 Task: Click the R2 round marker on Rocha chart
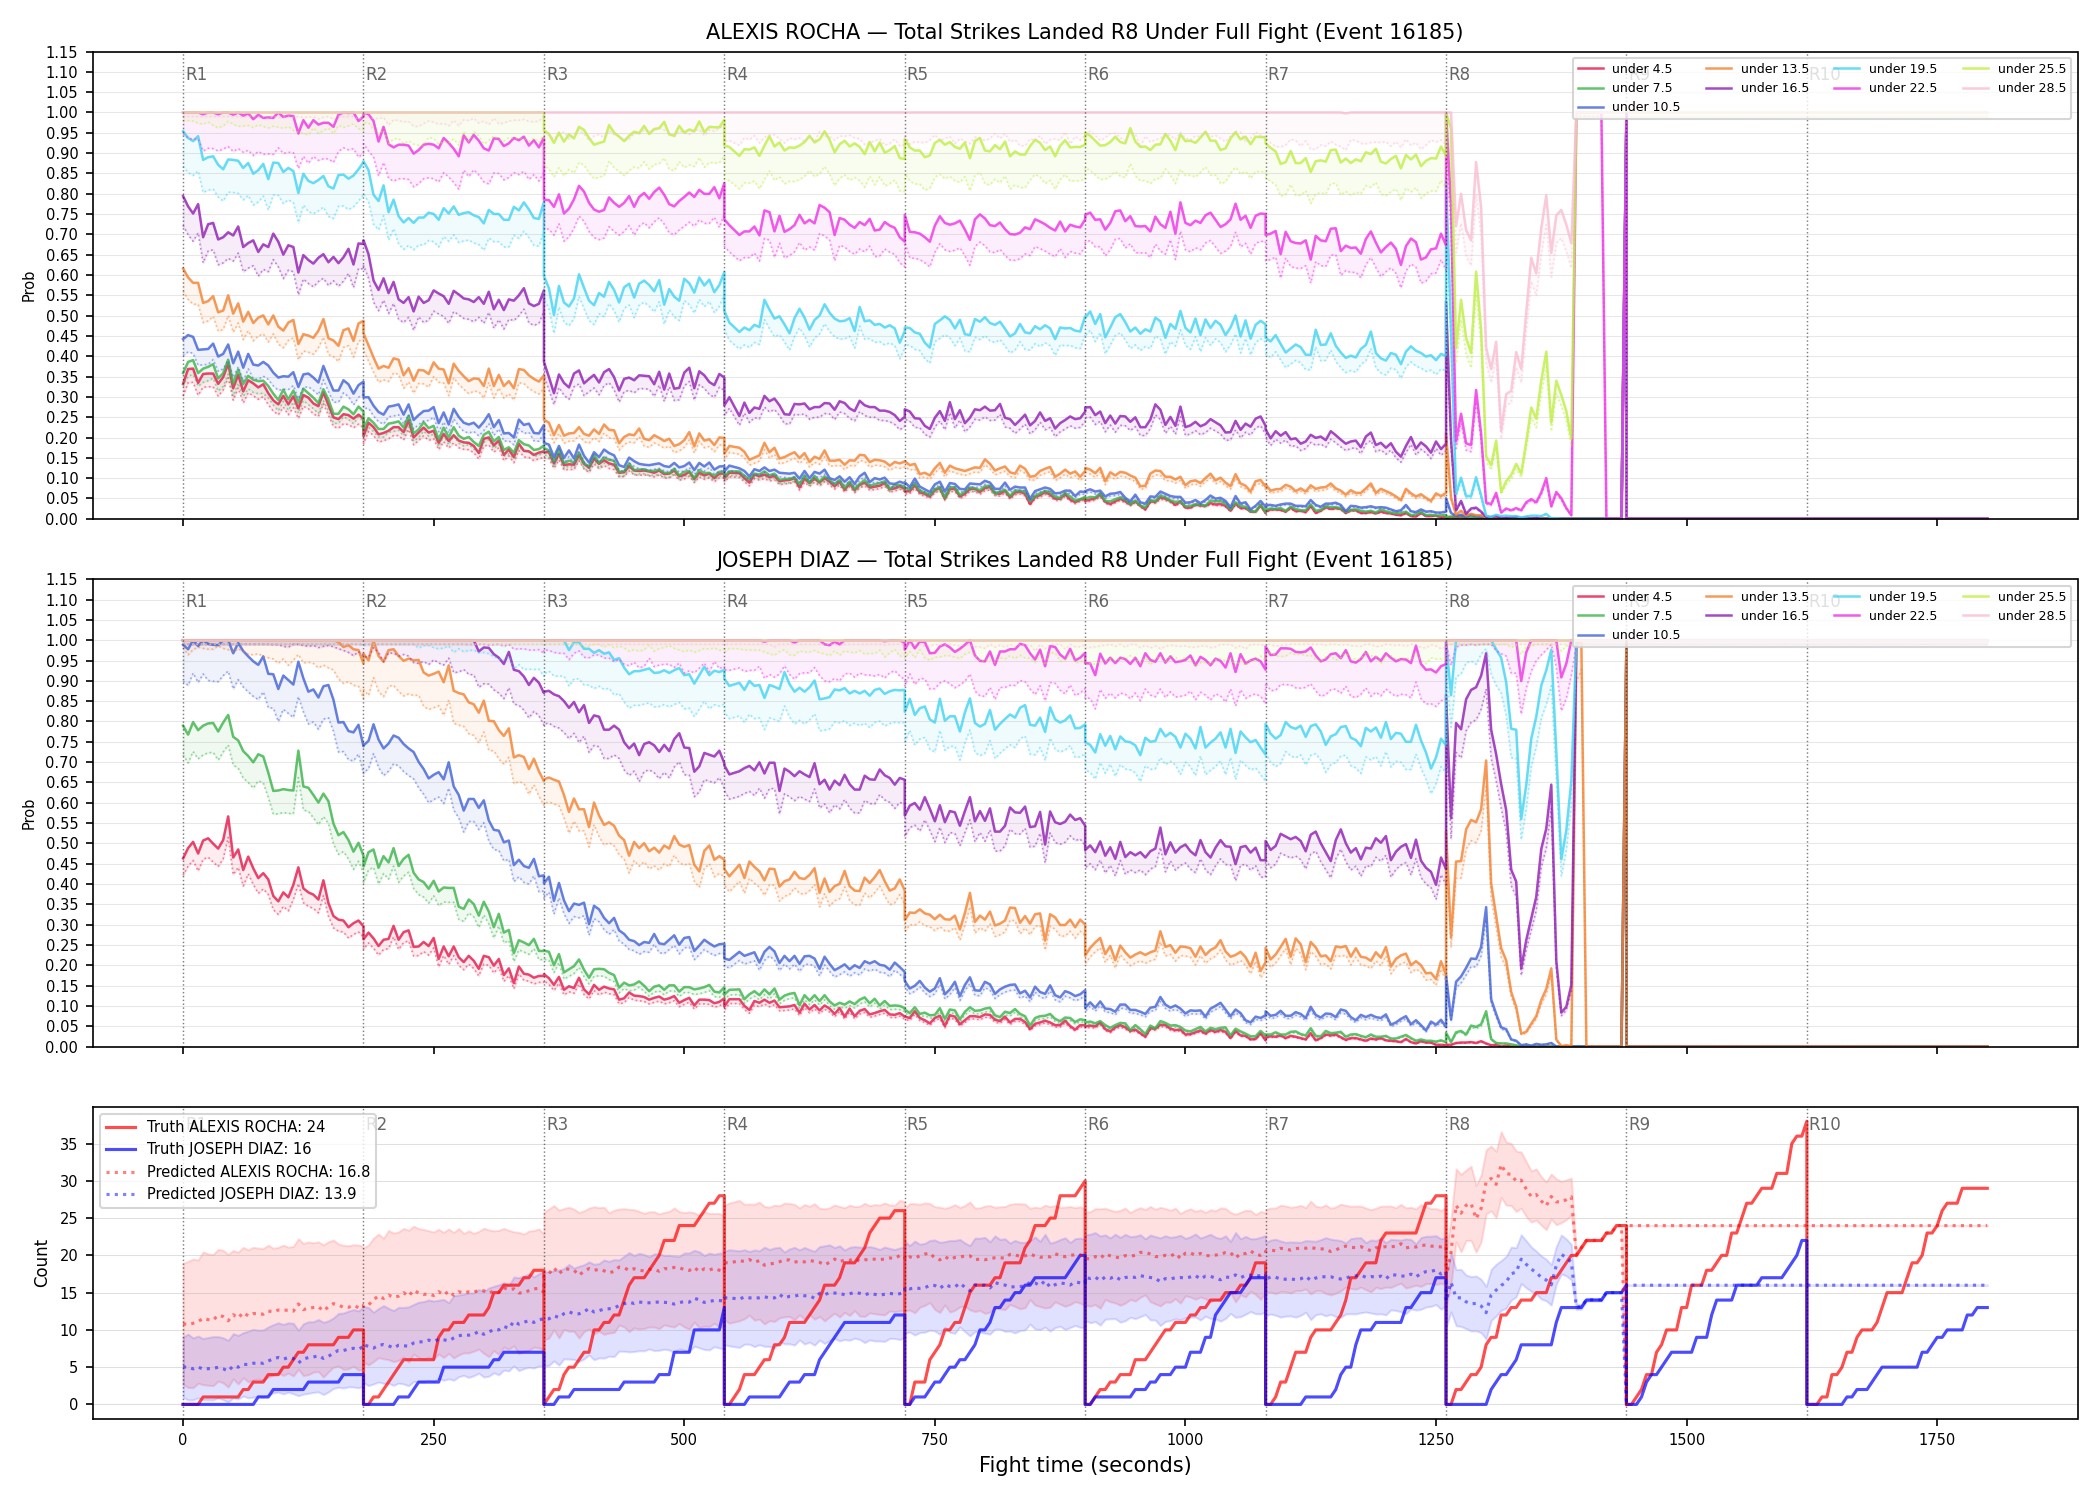[376, 74]
